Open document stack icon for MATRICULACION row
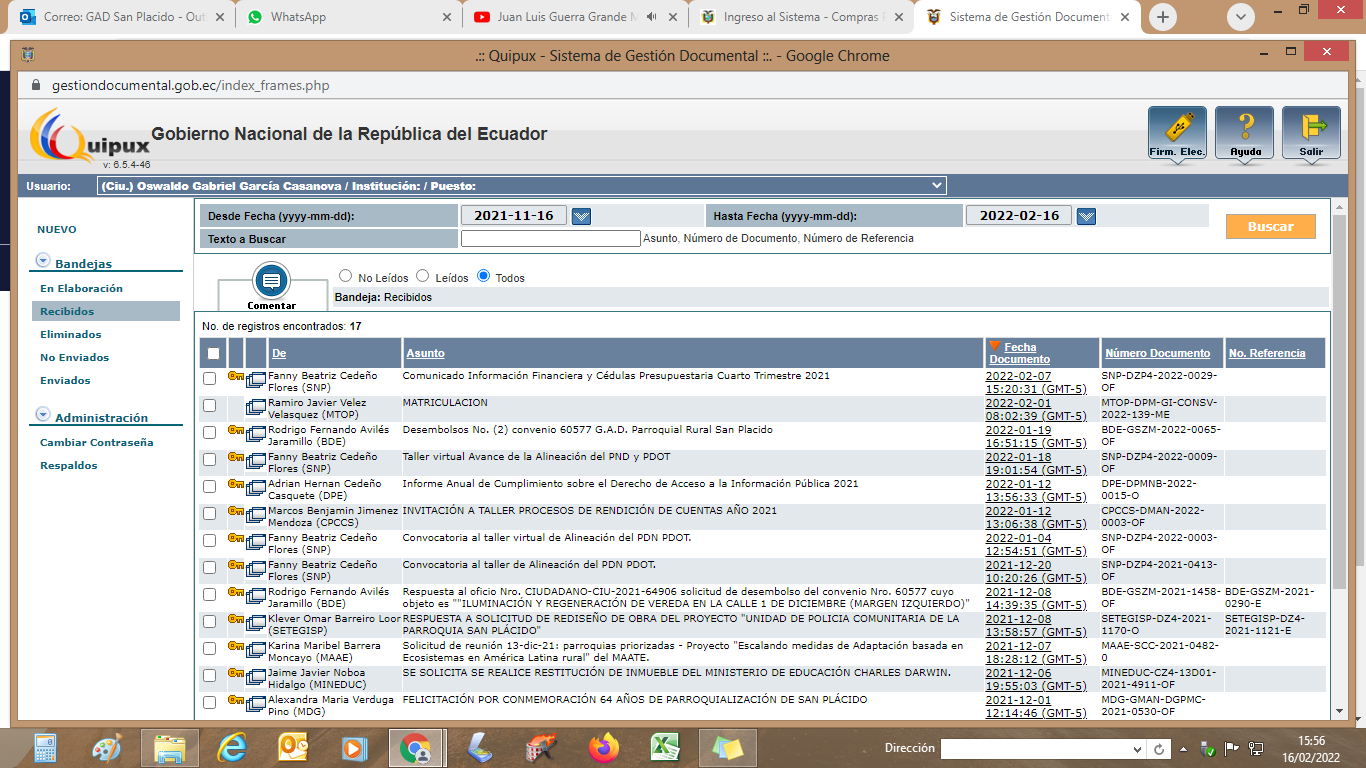The width and height of the screenshot is (1366, 768). click(256, 407)
